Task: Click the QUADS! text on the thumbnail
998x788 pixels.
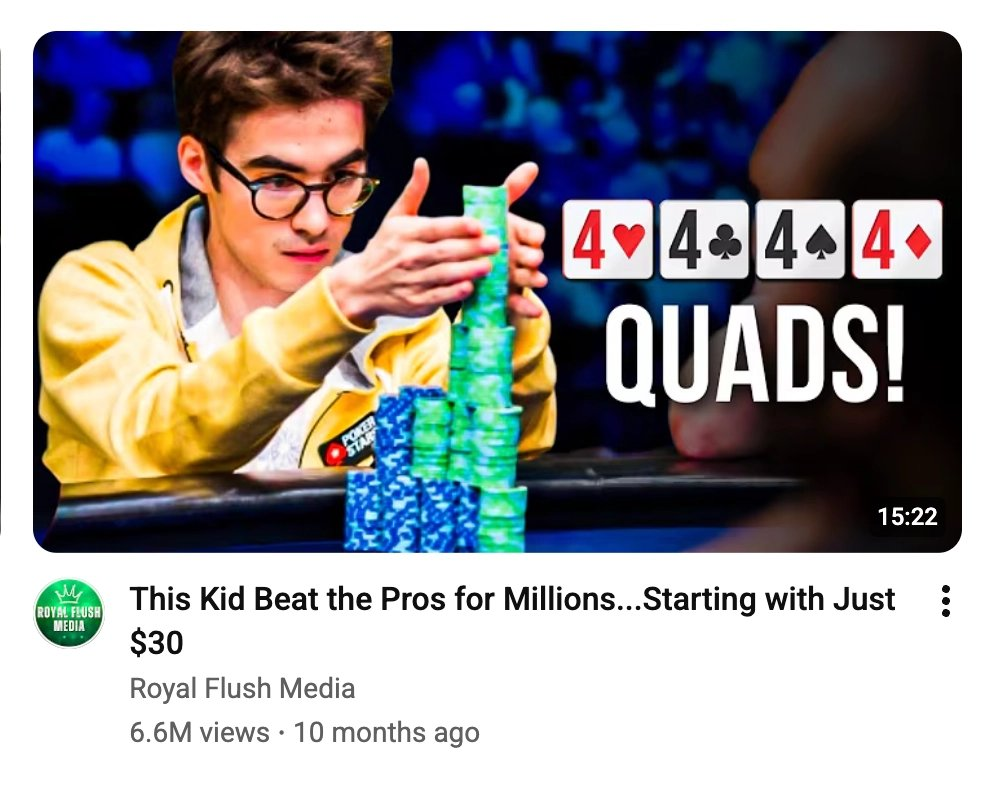Action: 754,353
